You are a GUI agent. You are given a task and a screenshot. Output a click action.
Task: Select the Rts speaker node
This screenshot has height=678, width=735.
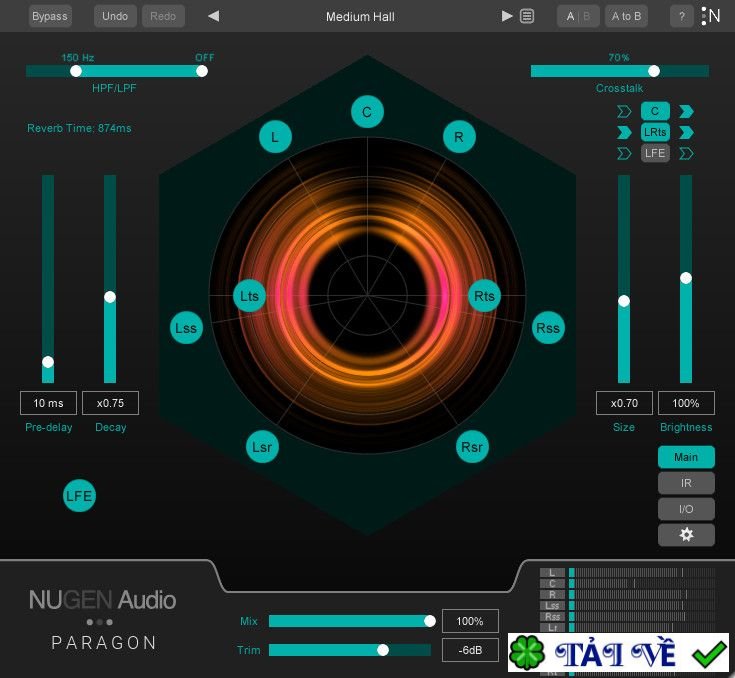point(485,296)
